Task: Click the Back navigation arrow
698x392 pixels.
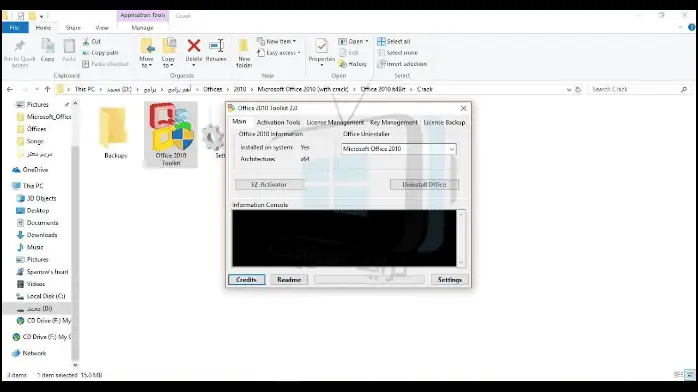Action: tap(10, 89)
